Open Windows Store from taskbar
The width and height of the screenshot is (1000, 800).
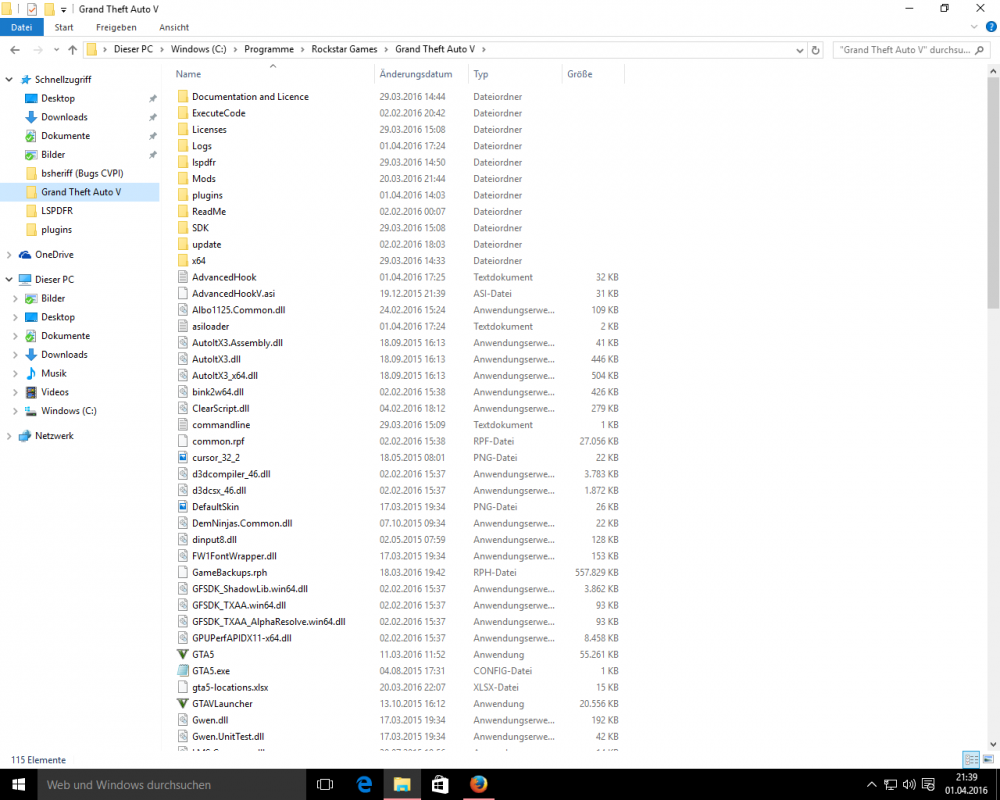tap(440, 784)
